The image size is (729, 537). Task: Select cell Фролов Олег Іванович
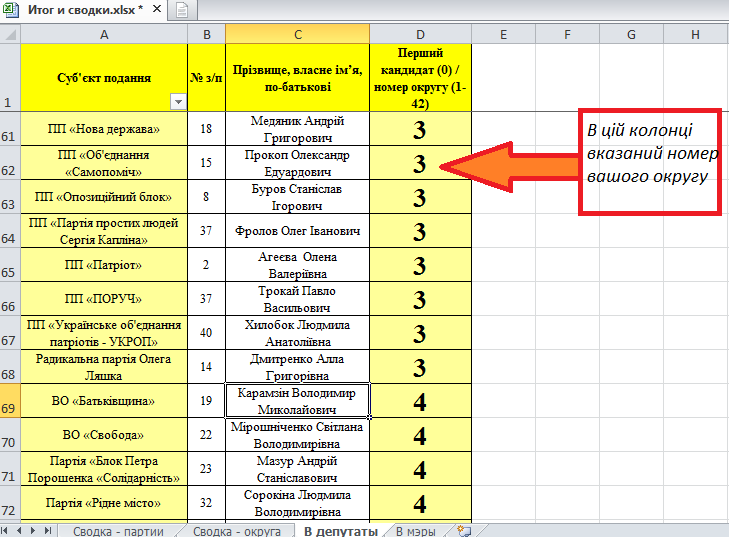click(x=298, y=231)
